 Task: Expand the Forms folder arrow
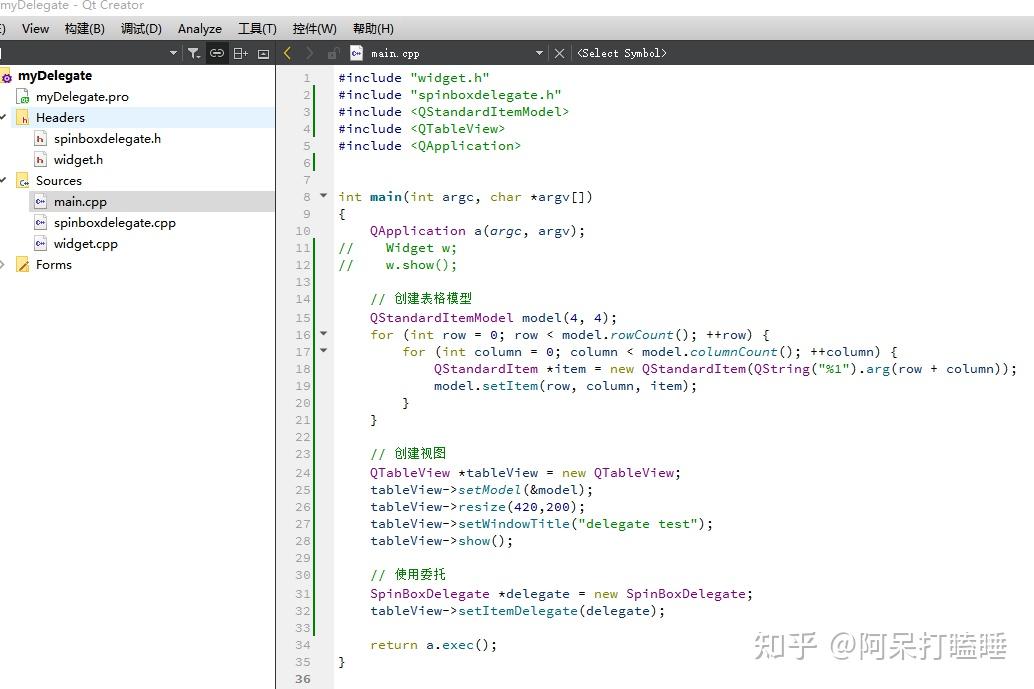click(x=3, y=265)
